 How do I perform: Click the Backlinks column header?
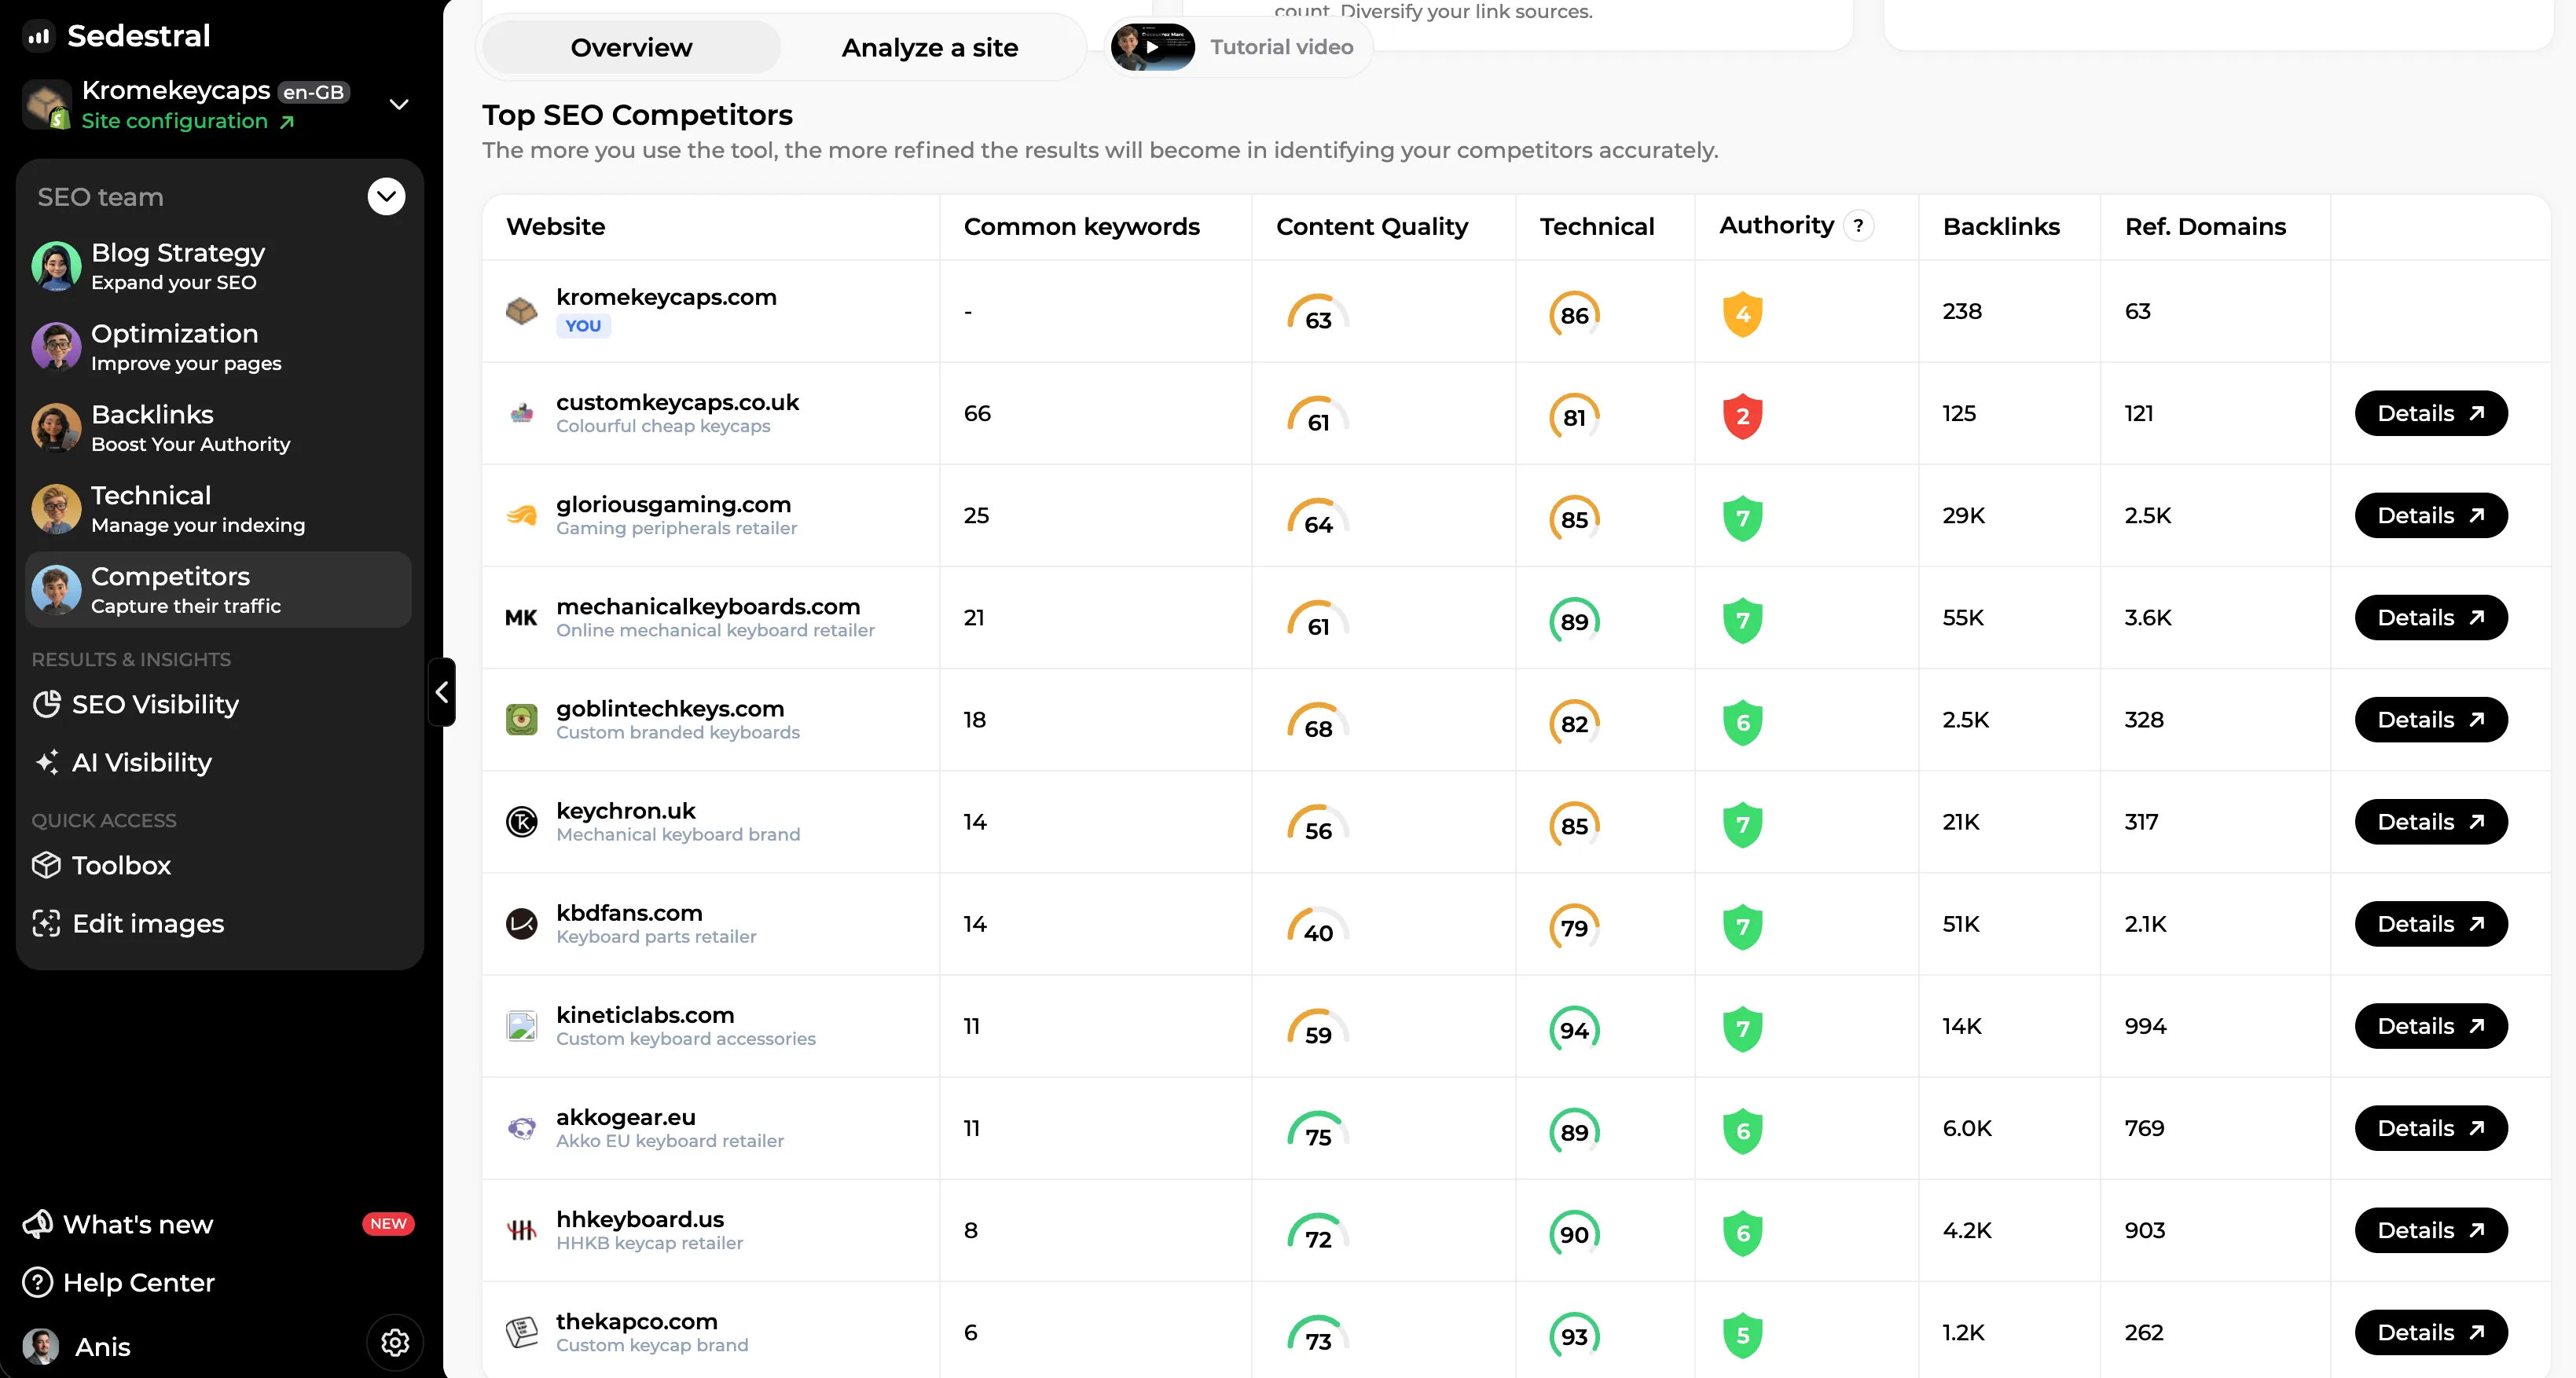pos(2001,227)
